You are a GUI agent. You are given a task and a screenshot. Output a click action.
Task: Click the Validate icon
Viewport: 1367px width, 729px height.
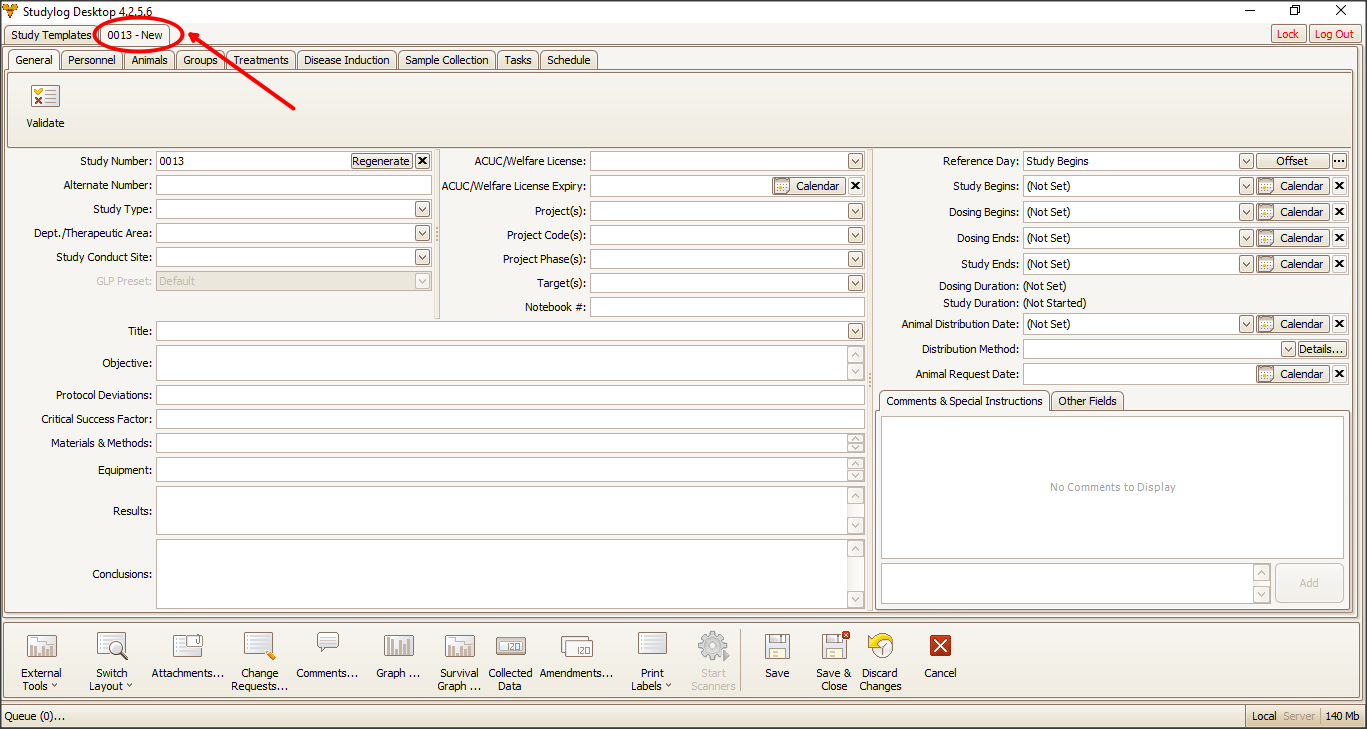click(45, 97)
